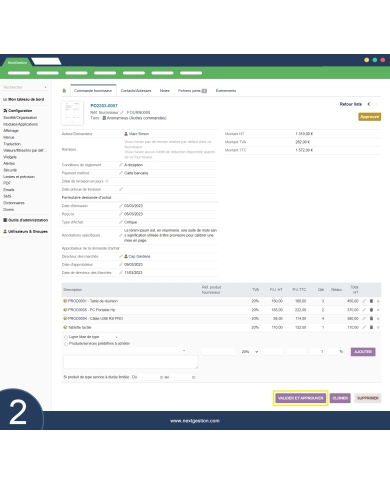This screenshot has height=484, width=390.
Task: Click the quantity input field showing 1
Action: pos(317,352)
